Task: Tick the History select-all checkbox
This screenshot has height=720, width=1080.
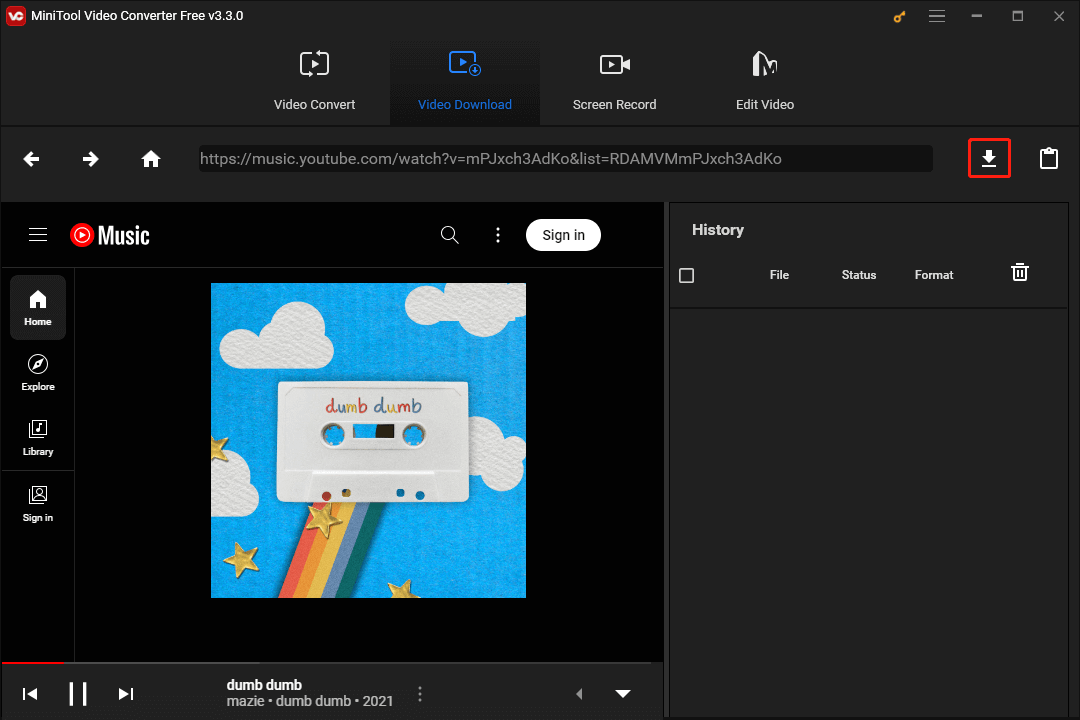Action: tap(686, 276)
